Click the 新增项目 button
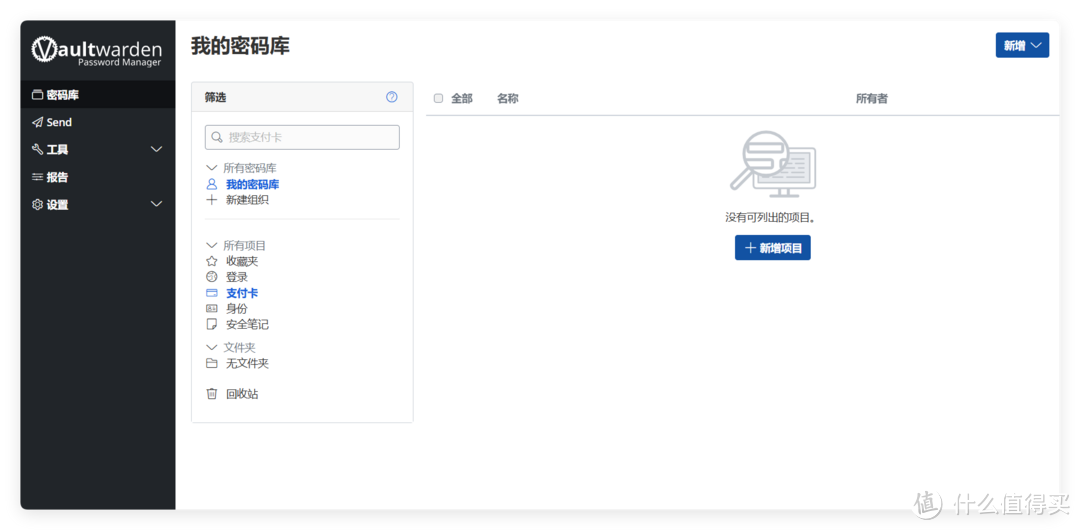This screenshot has height=530, width=1080. (x=773, y=248)
